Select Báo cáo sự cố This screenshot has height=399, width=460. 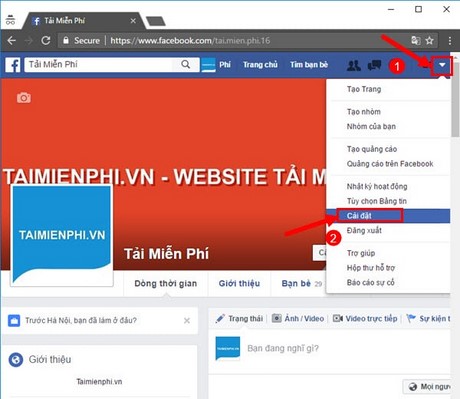371,282
